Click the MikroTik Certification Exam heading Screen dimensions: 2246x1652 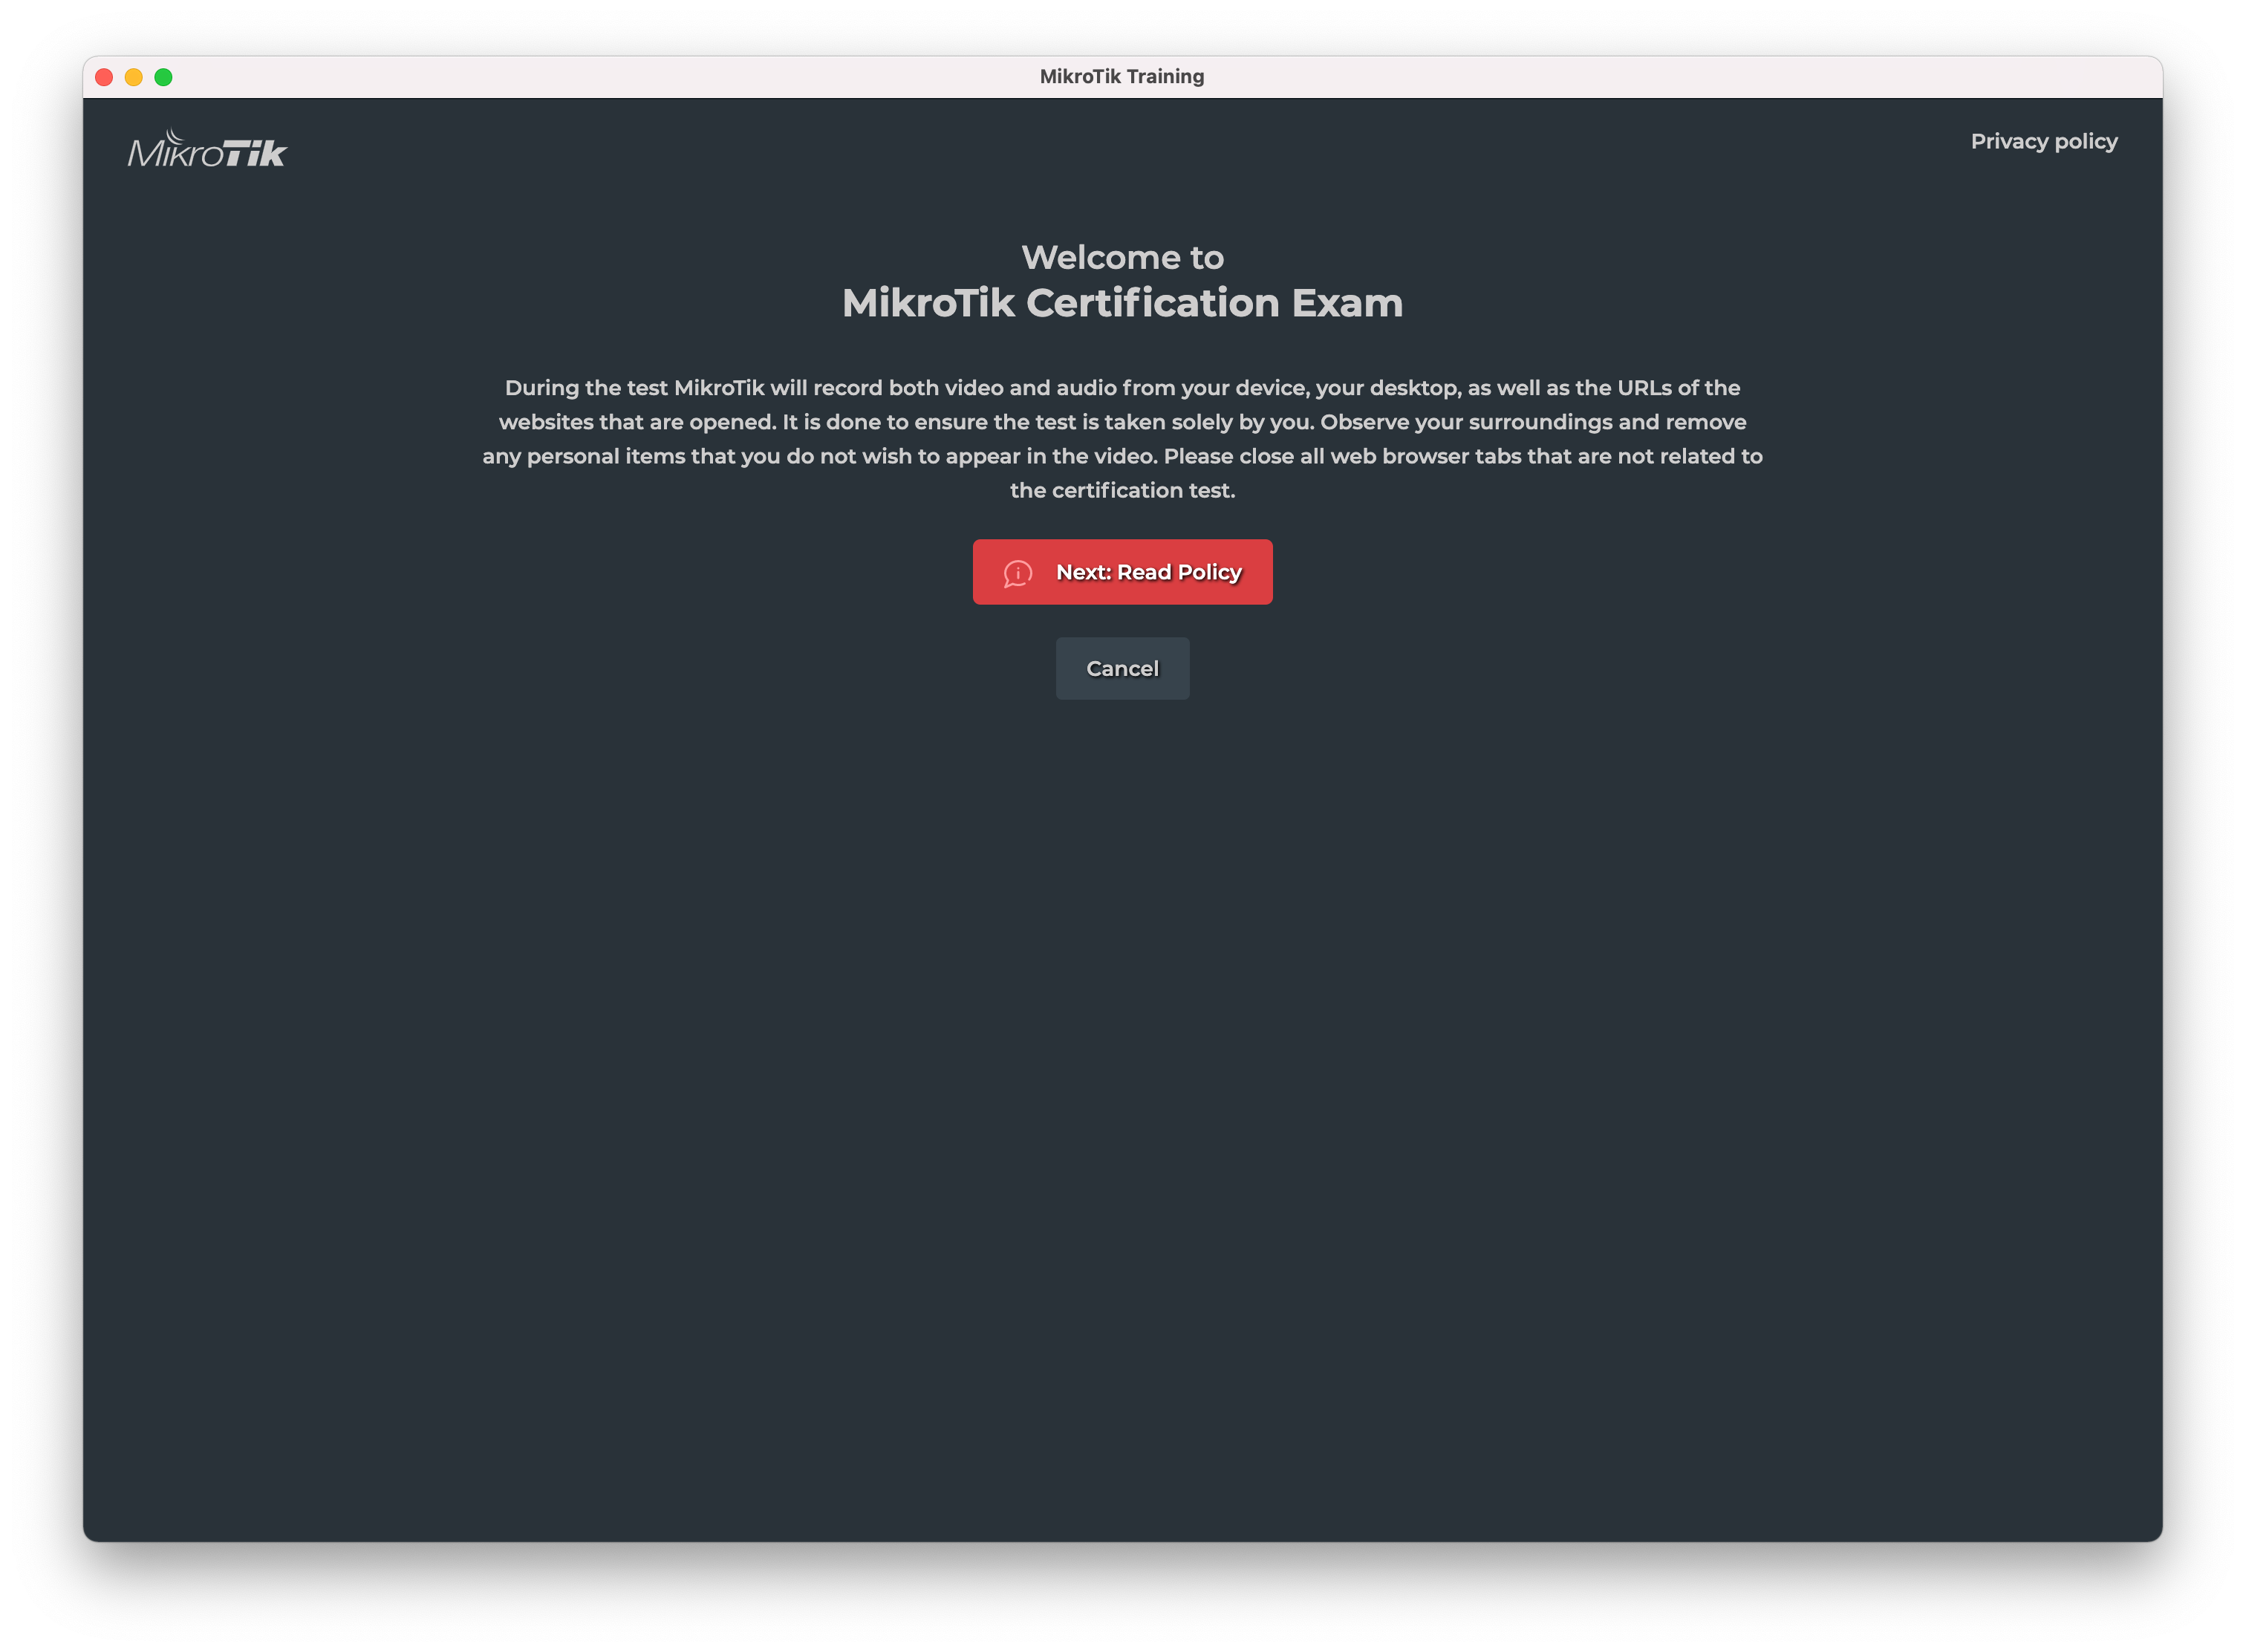[x=1122, y=303]
